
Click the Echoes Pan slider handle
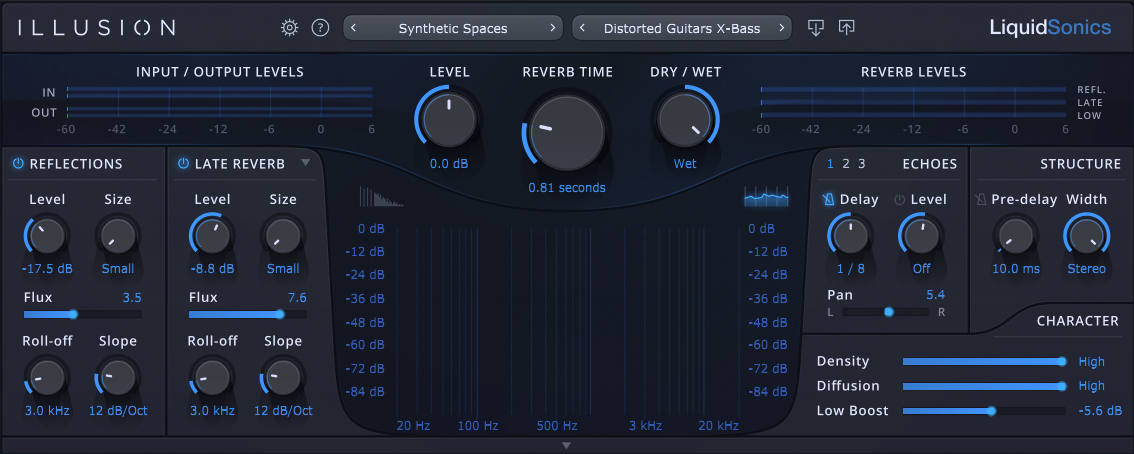tap(889, 312)
